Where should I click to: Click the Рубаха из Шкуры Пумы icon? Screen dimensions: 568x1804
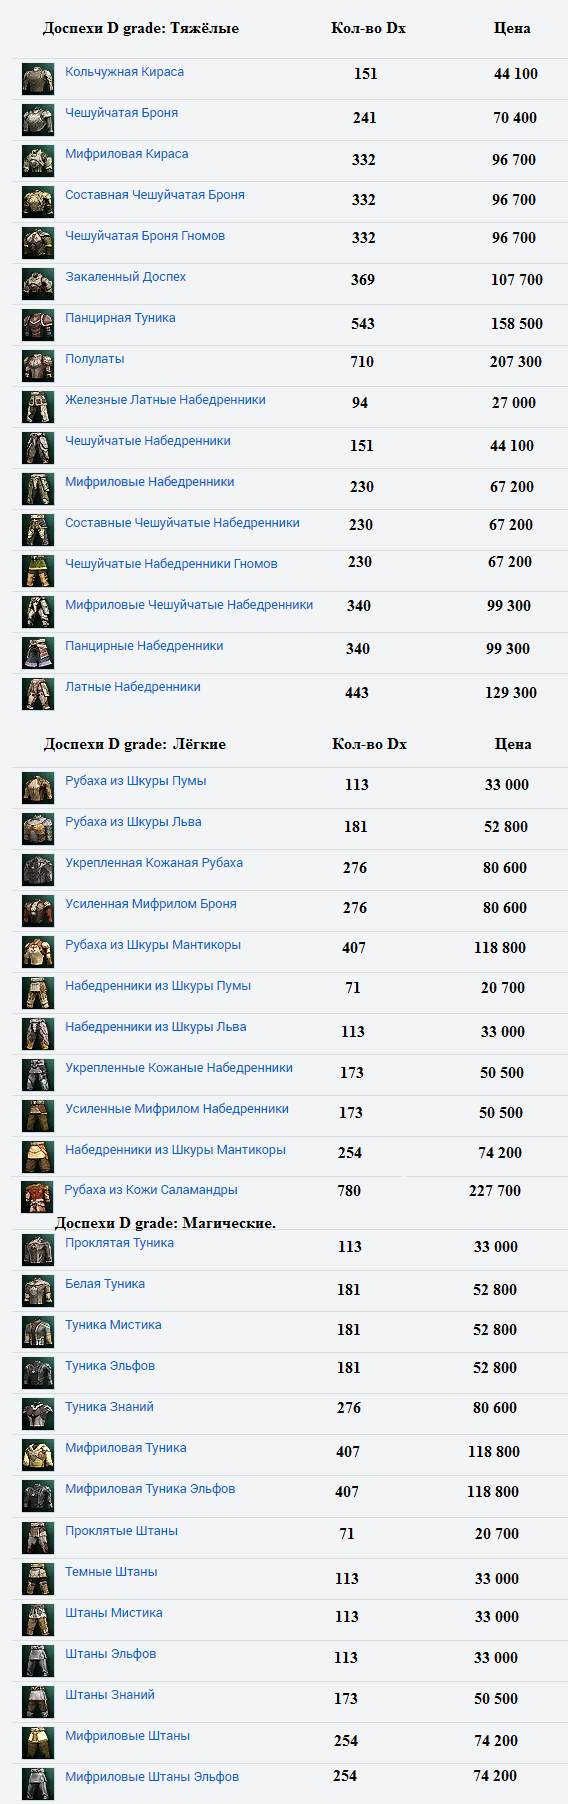(38, 788)
